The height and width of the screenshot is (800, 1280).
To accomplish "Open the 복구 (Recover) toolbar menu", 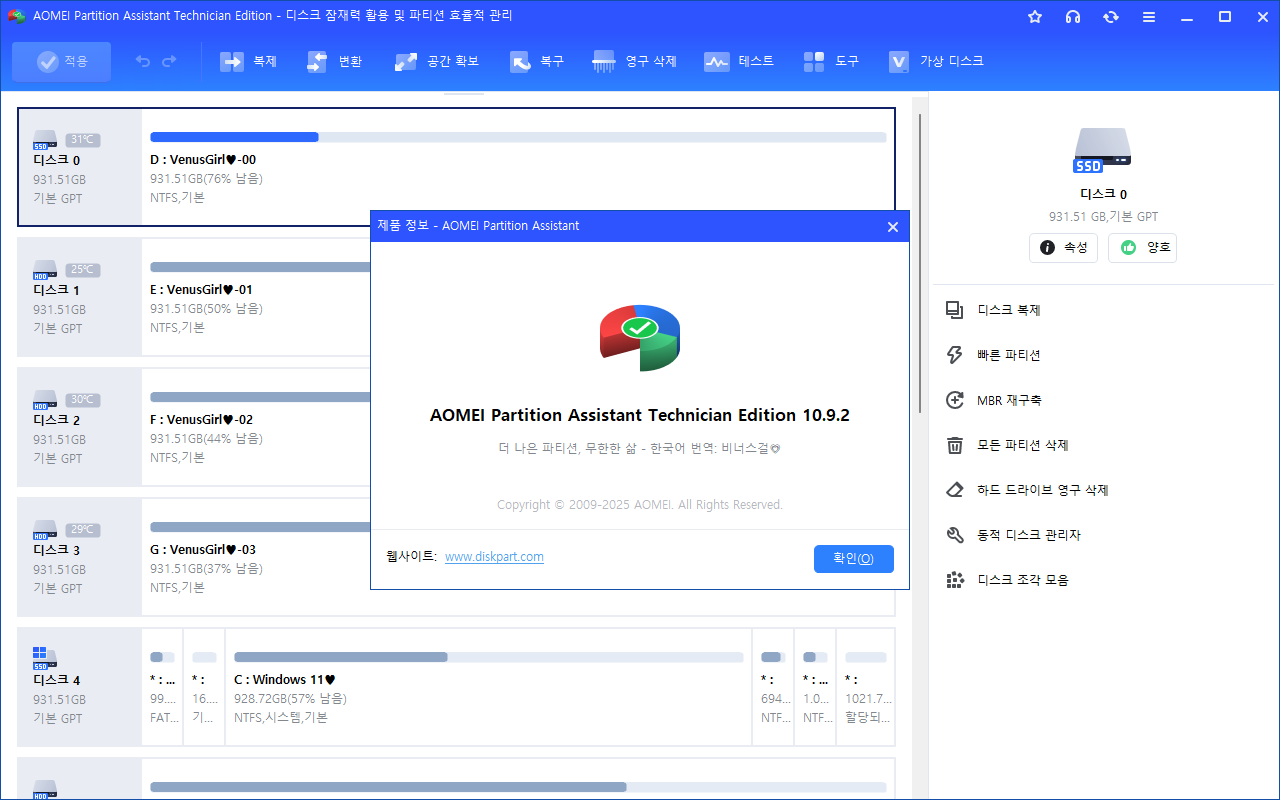I will point(536,62).
